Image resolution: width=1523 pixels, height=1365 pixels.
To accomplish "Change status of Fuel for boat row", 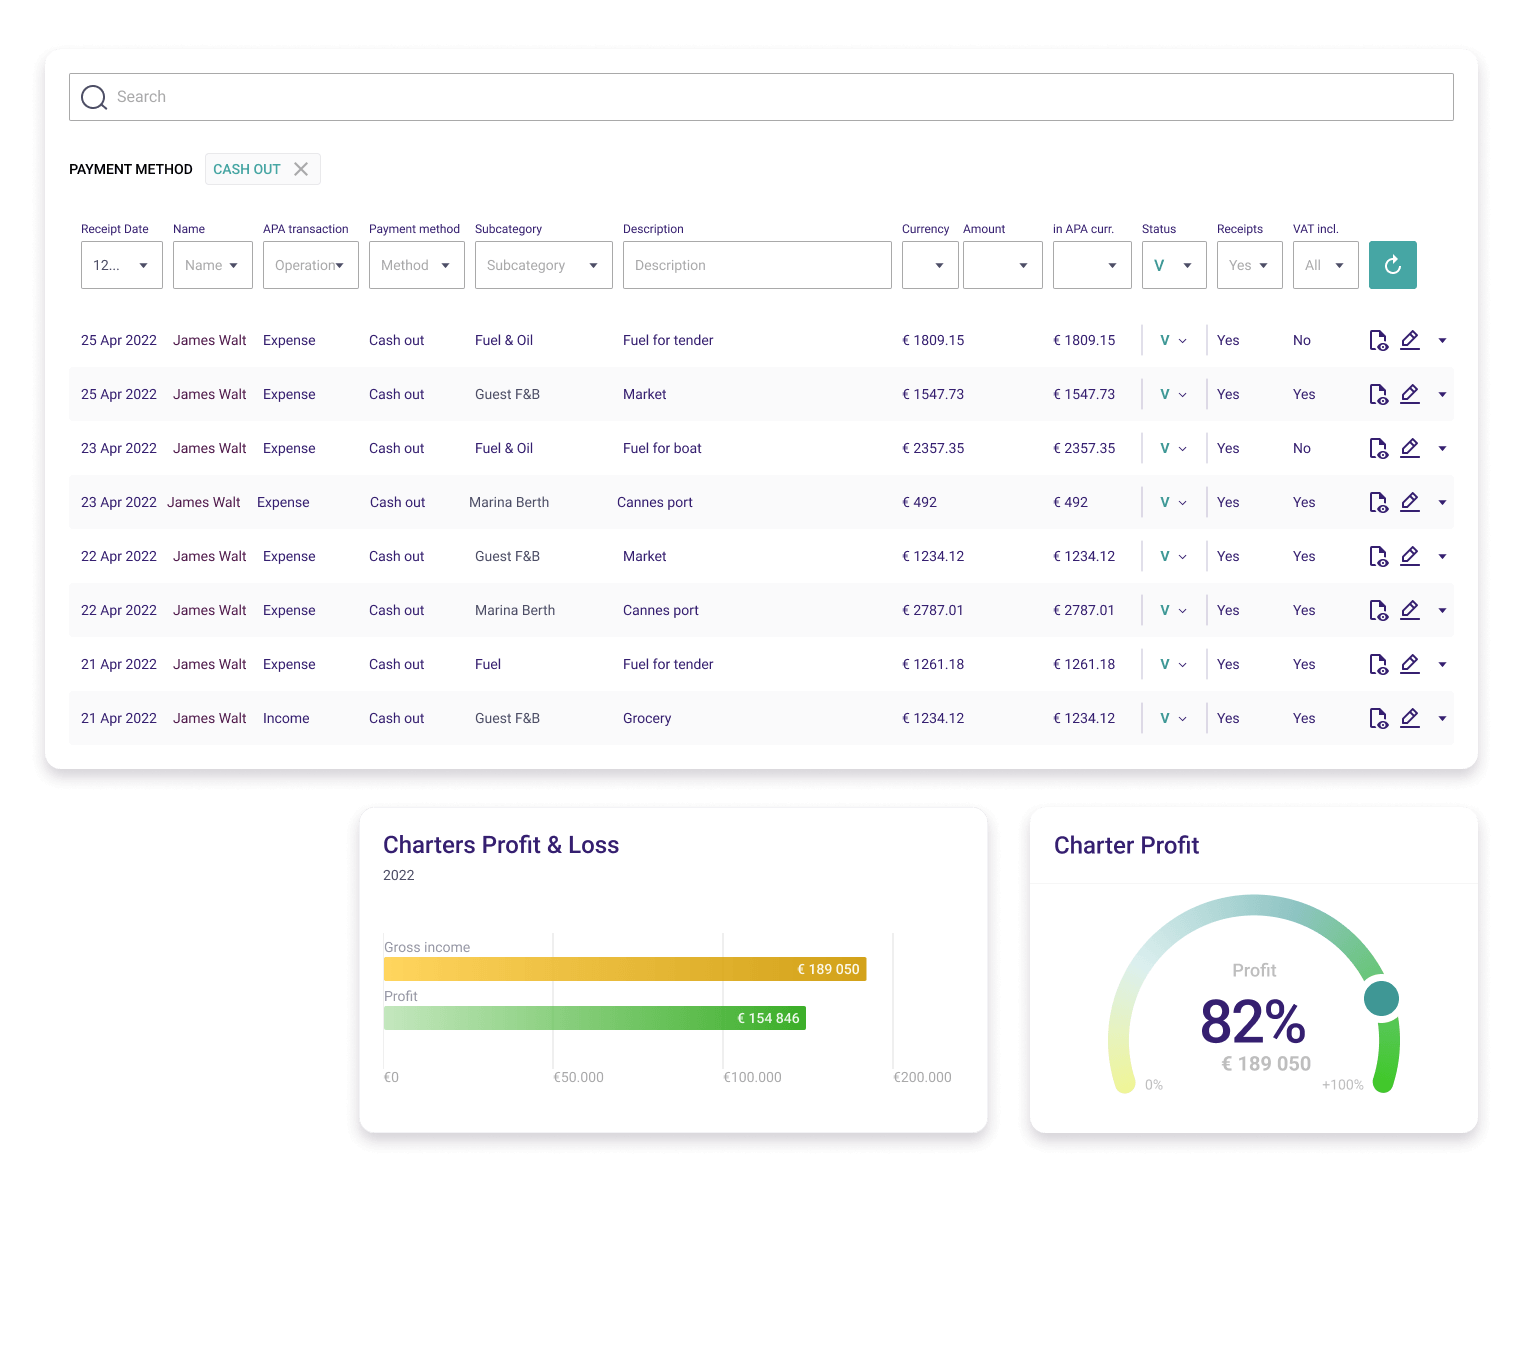I will click(1173, 448).
